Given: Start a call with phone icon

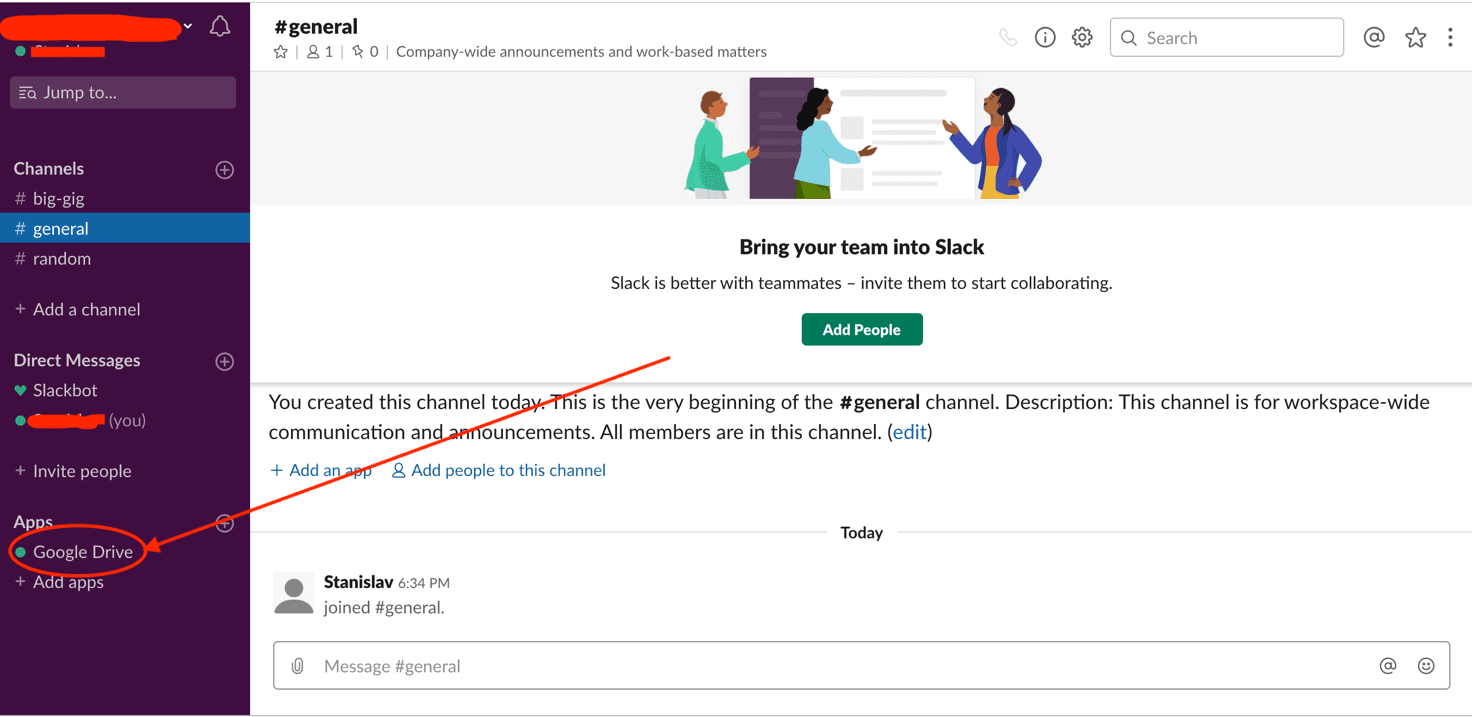Looking at the screenshot, I should point(1008,38).
